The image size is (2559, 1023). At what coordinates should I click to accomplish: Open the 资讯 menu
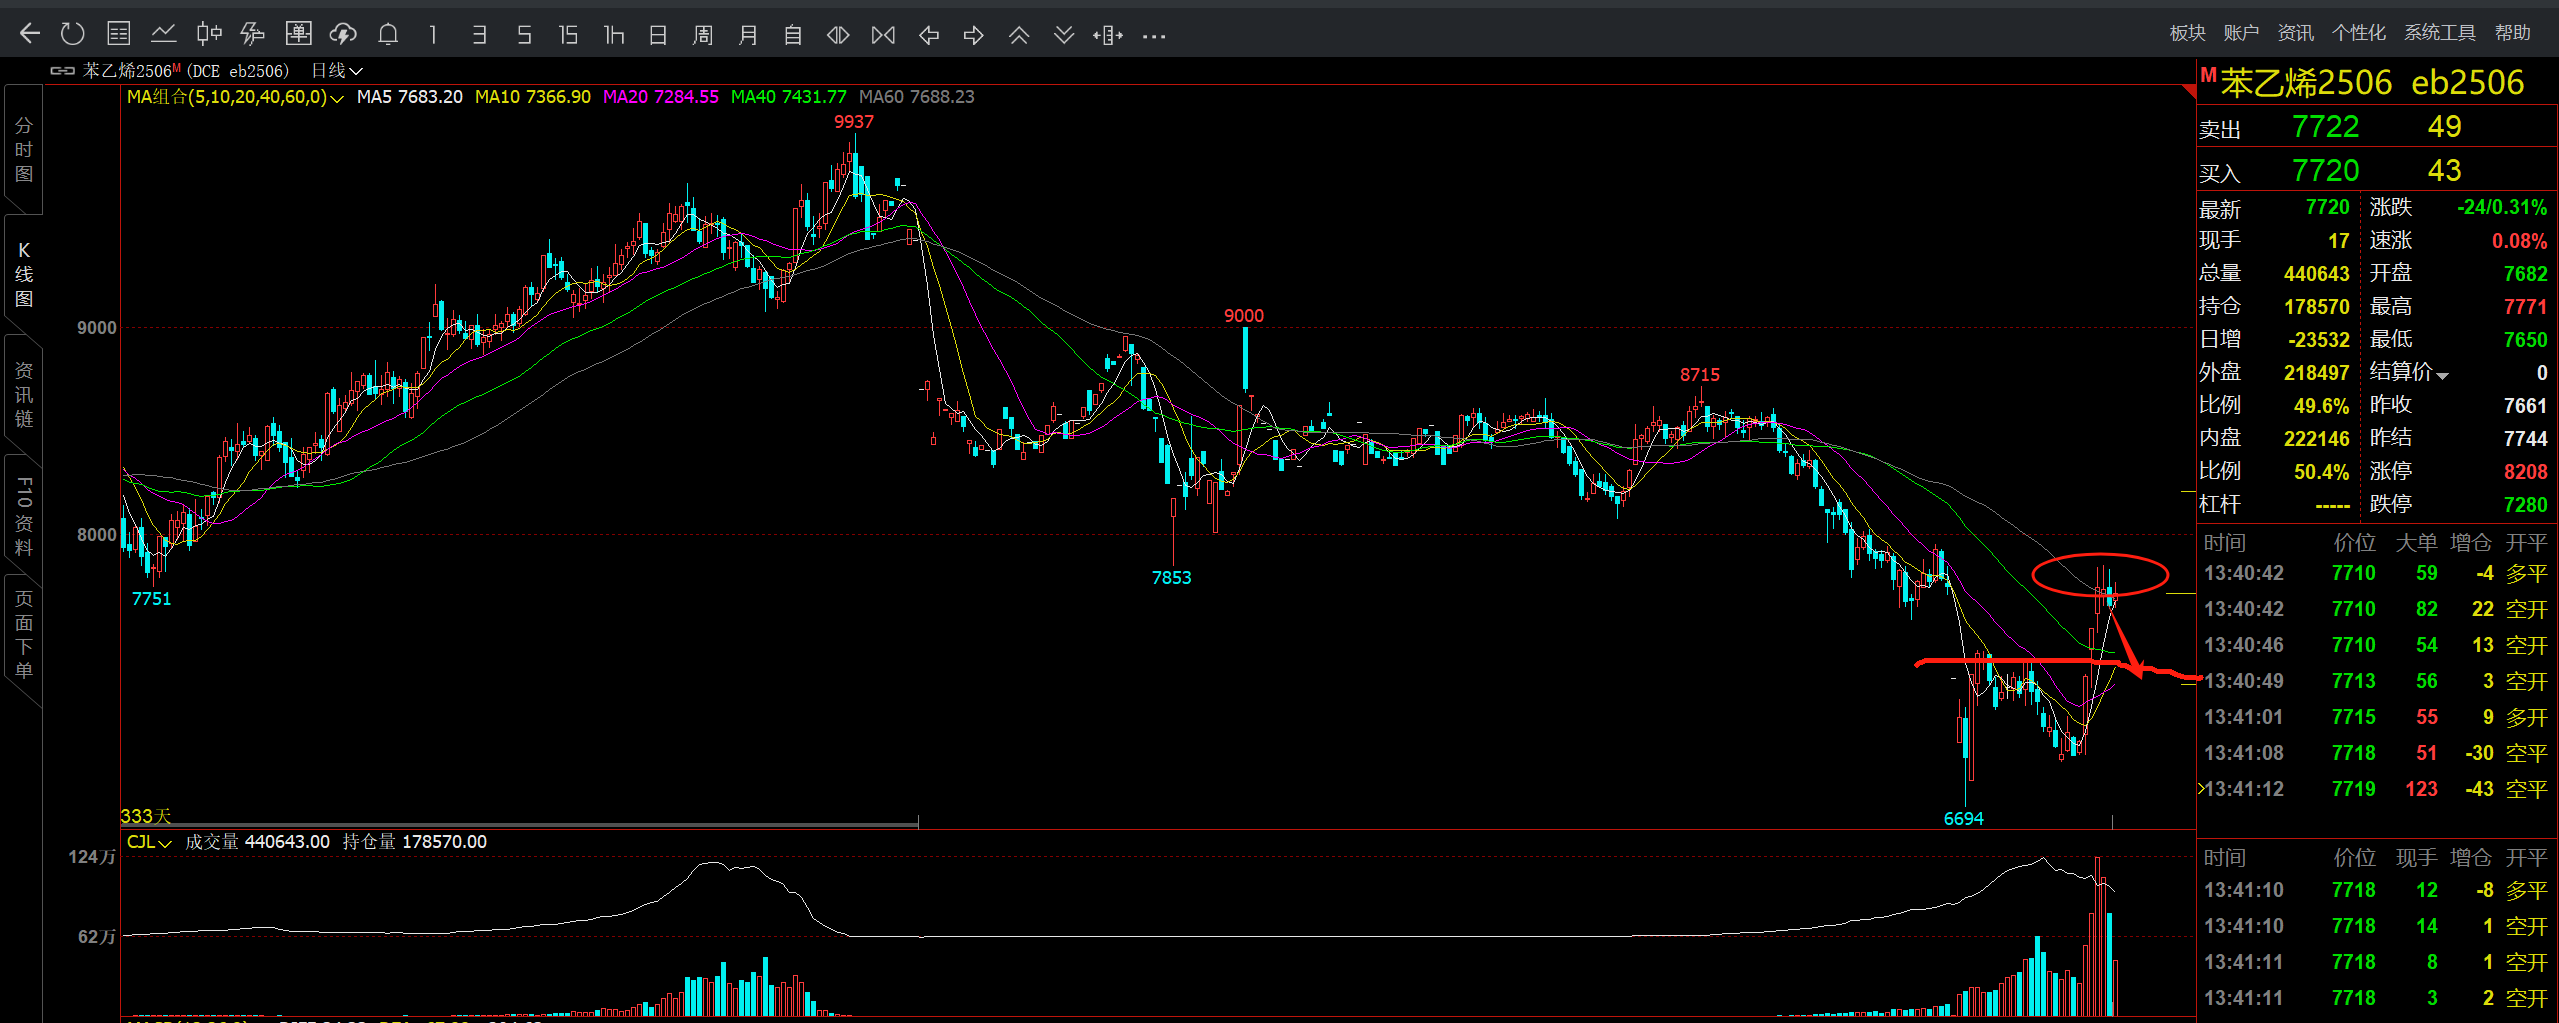pos(2295,32)
